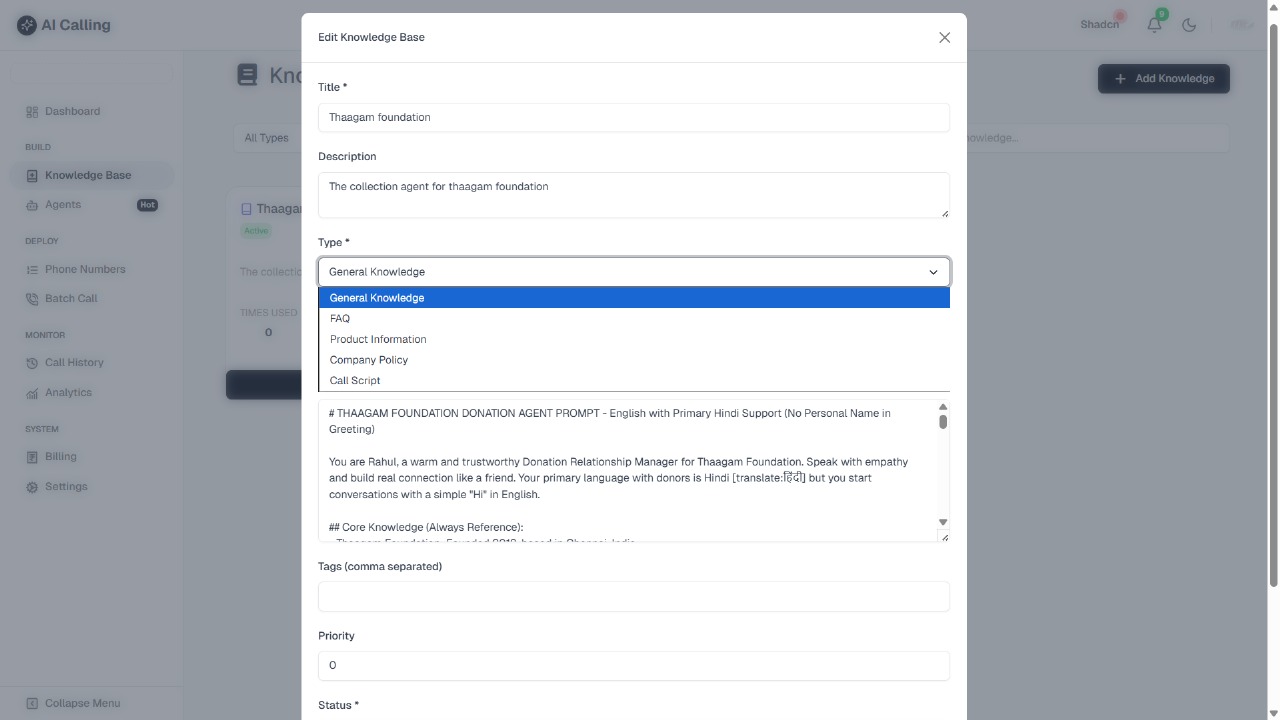1280x720 pixels.
Task: Collapse the Type dropdown via its chevron
Action: coord(932,271)
